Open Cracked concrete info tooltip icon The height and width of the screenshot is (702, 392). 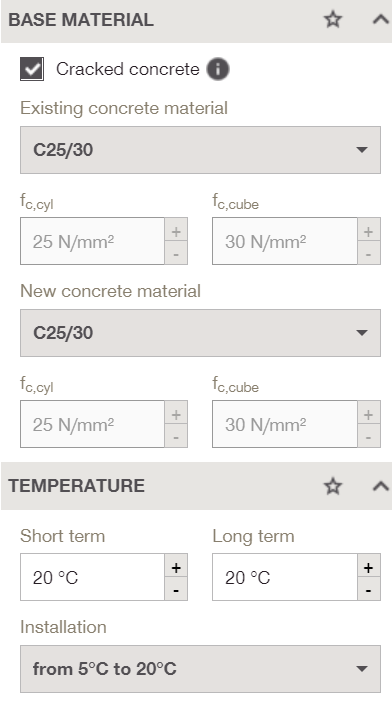(x=217, y=69)
